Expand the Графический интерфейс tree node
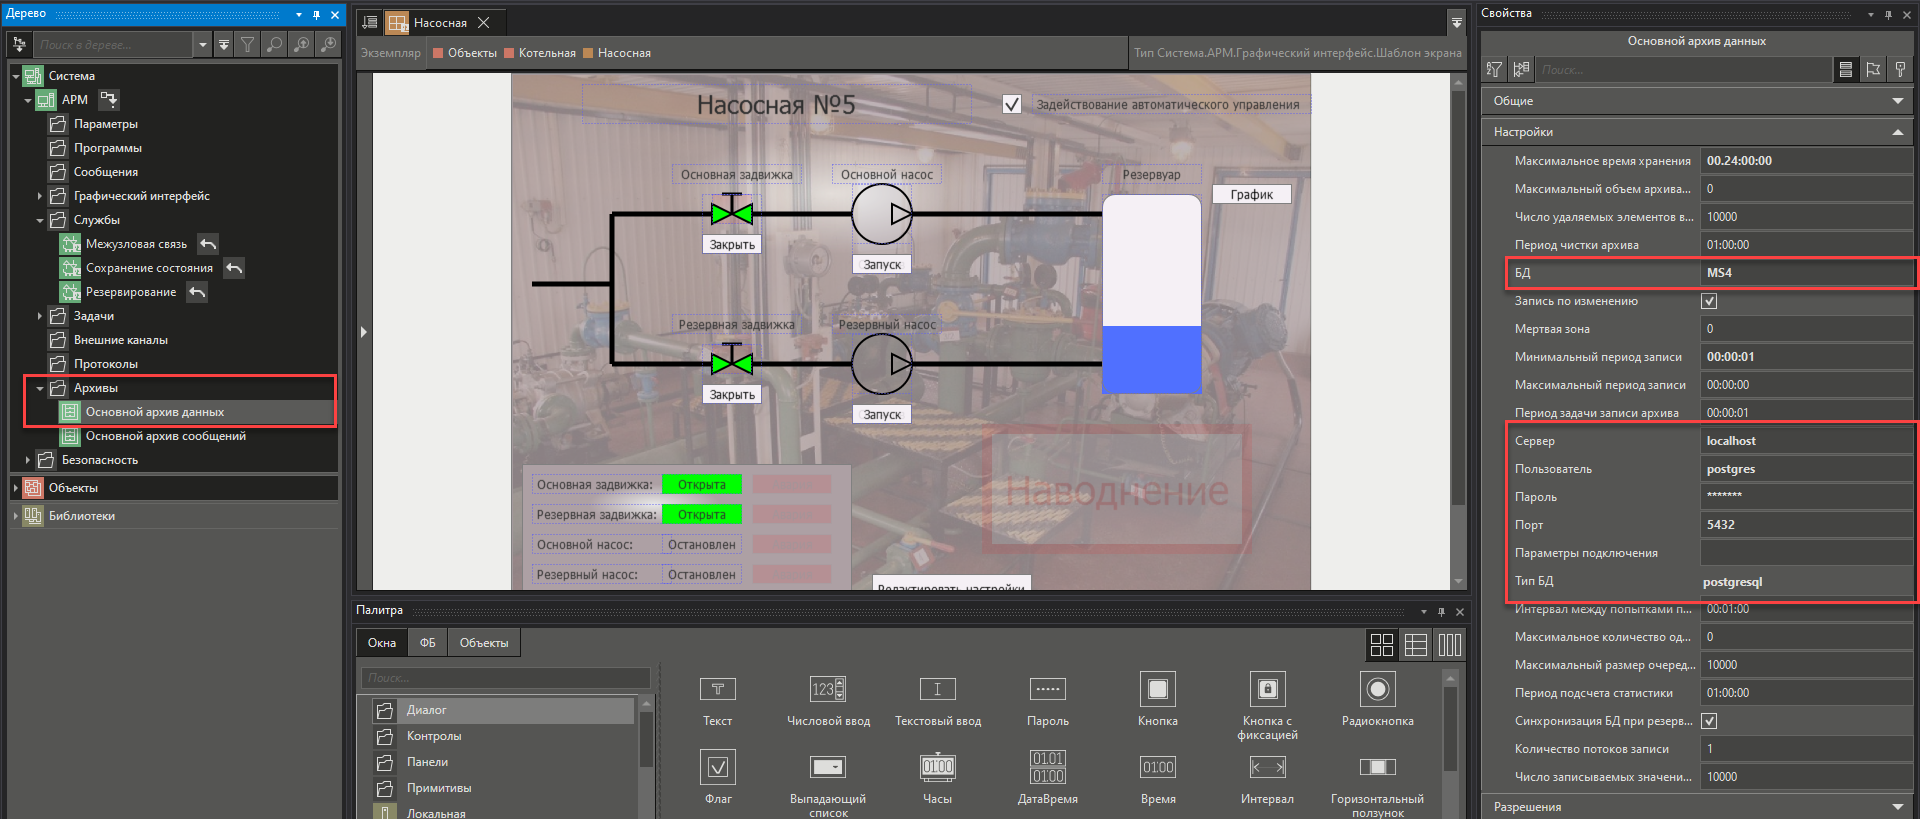This screenshot has height=819, width=1920. [x=40, y=196]
